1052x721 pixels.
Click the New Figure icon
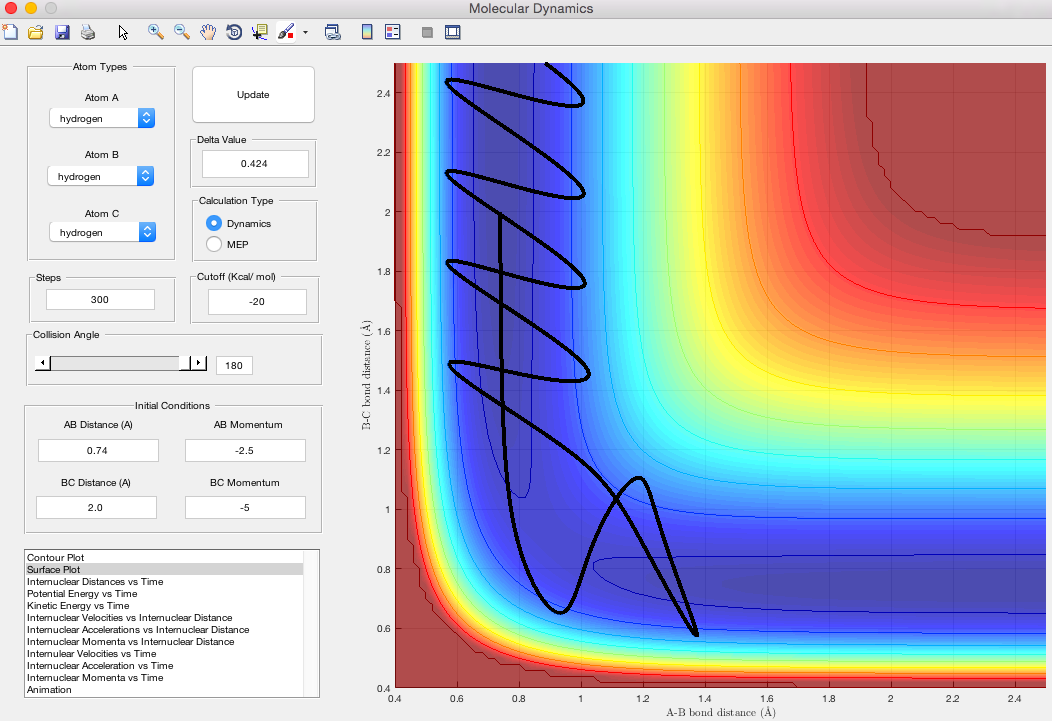pos(11,32)
